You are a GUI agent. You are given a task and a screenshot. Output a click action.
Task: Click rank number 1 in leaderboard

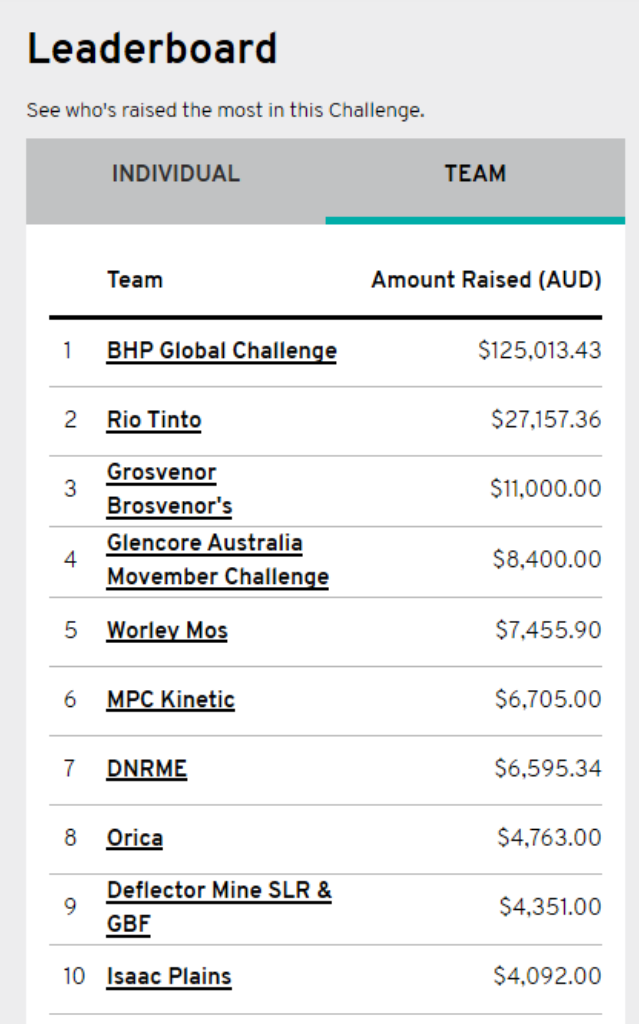click(67, 351)
